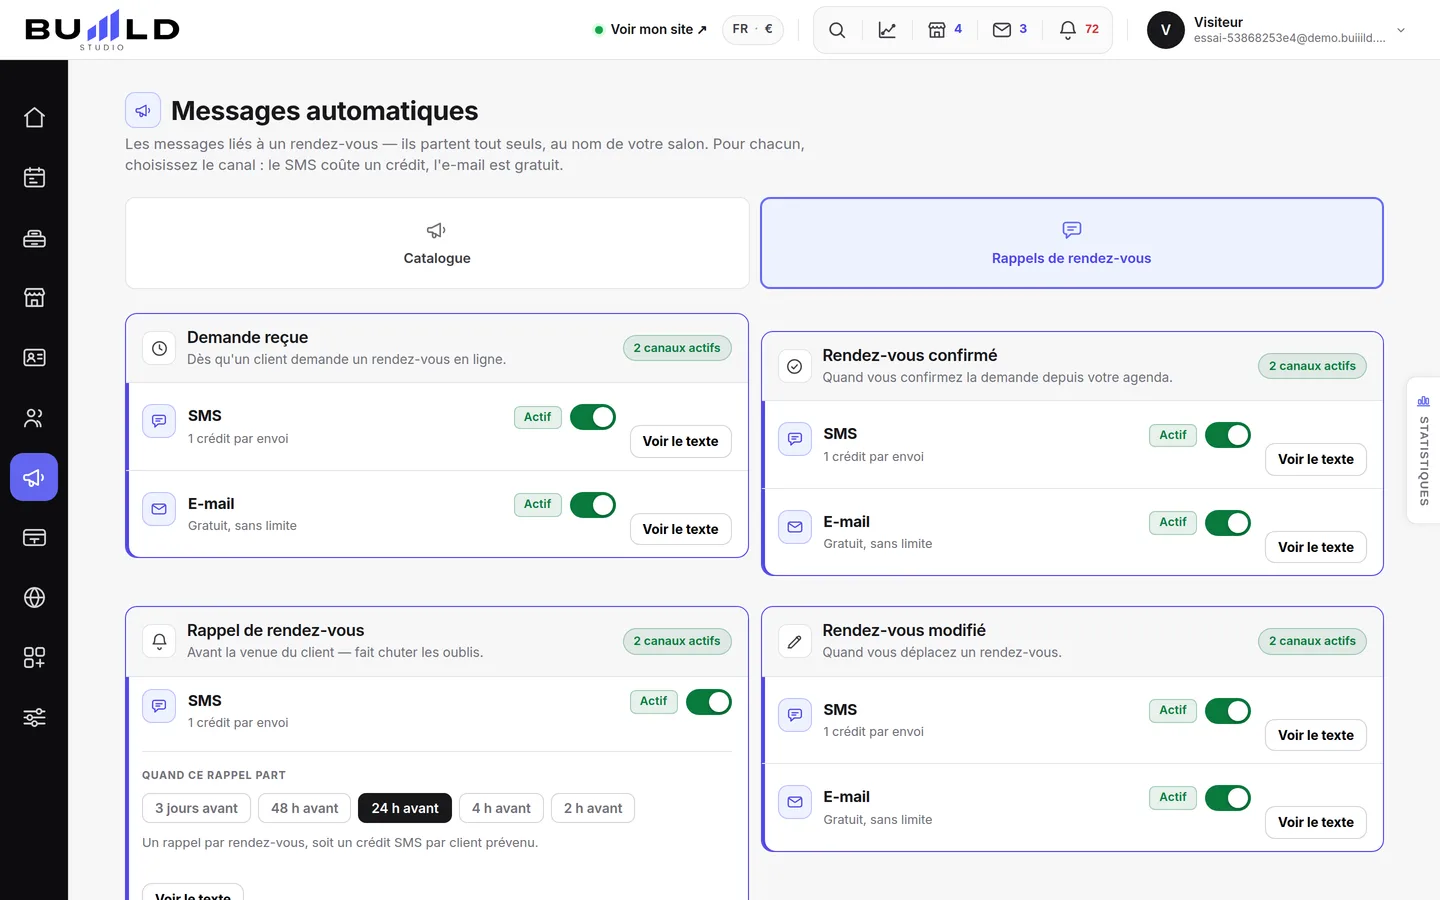Open the bell notifications showing 72
The image size is (1440, 900).
pos(1079,30)
